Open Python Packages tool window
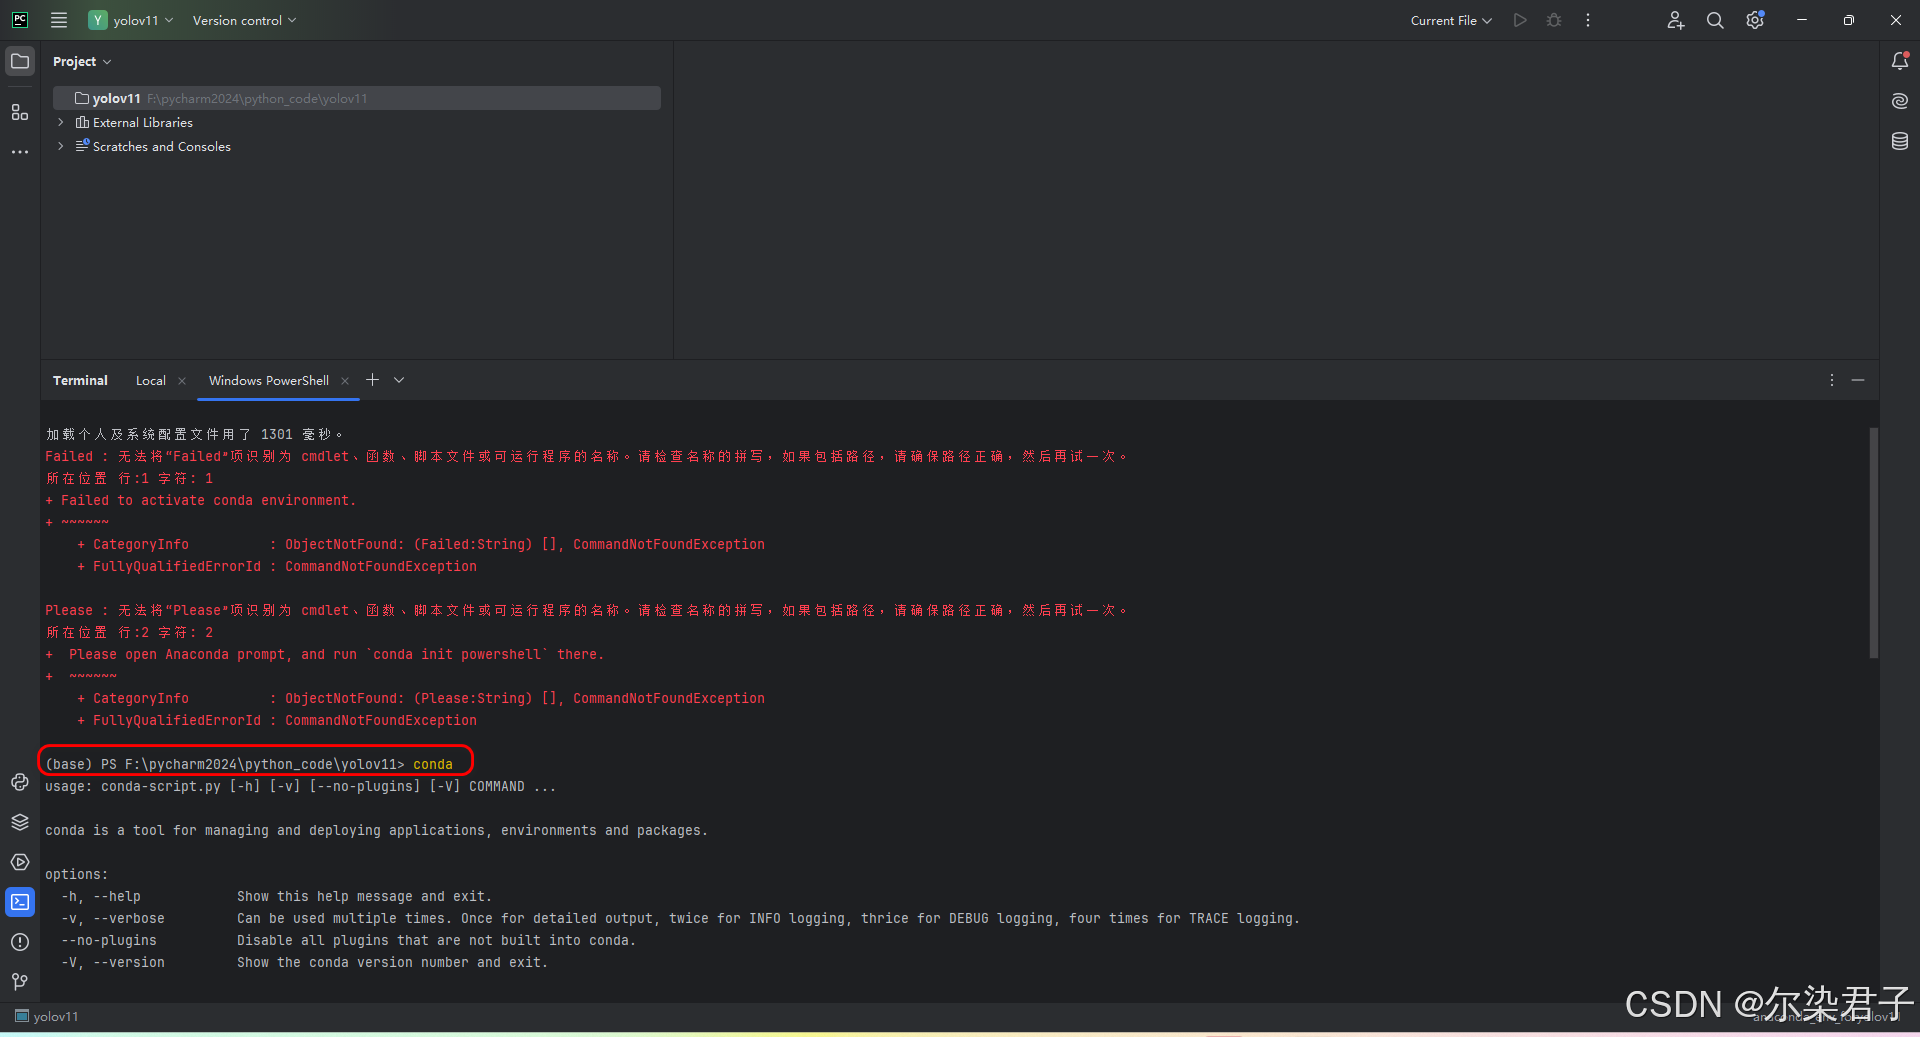The width and height of the screenshot is (1920, 1037). [x=20, y=782]
